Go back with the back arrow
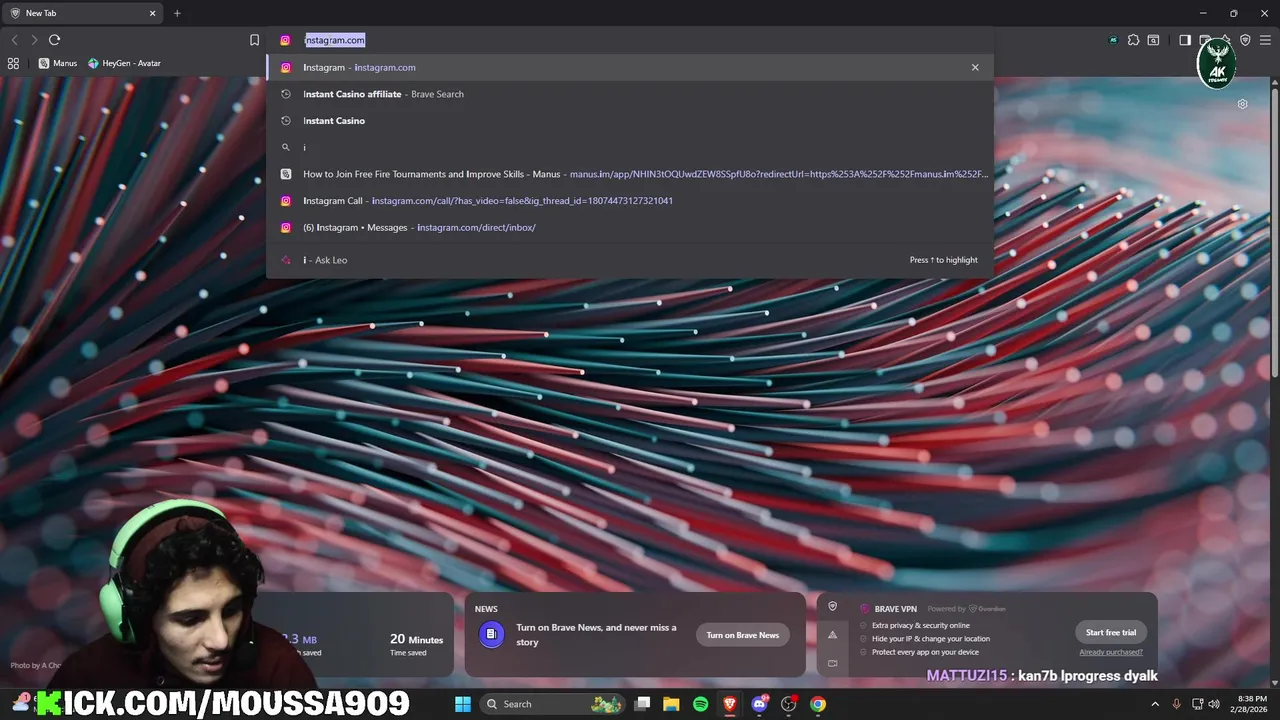Screen dimensions: 1280x720 click(x=14, y=40)
